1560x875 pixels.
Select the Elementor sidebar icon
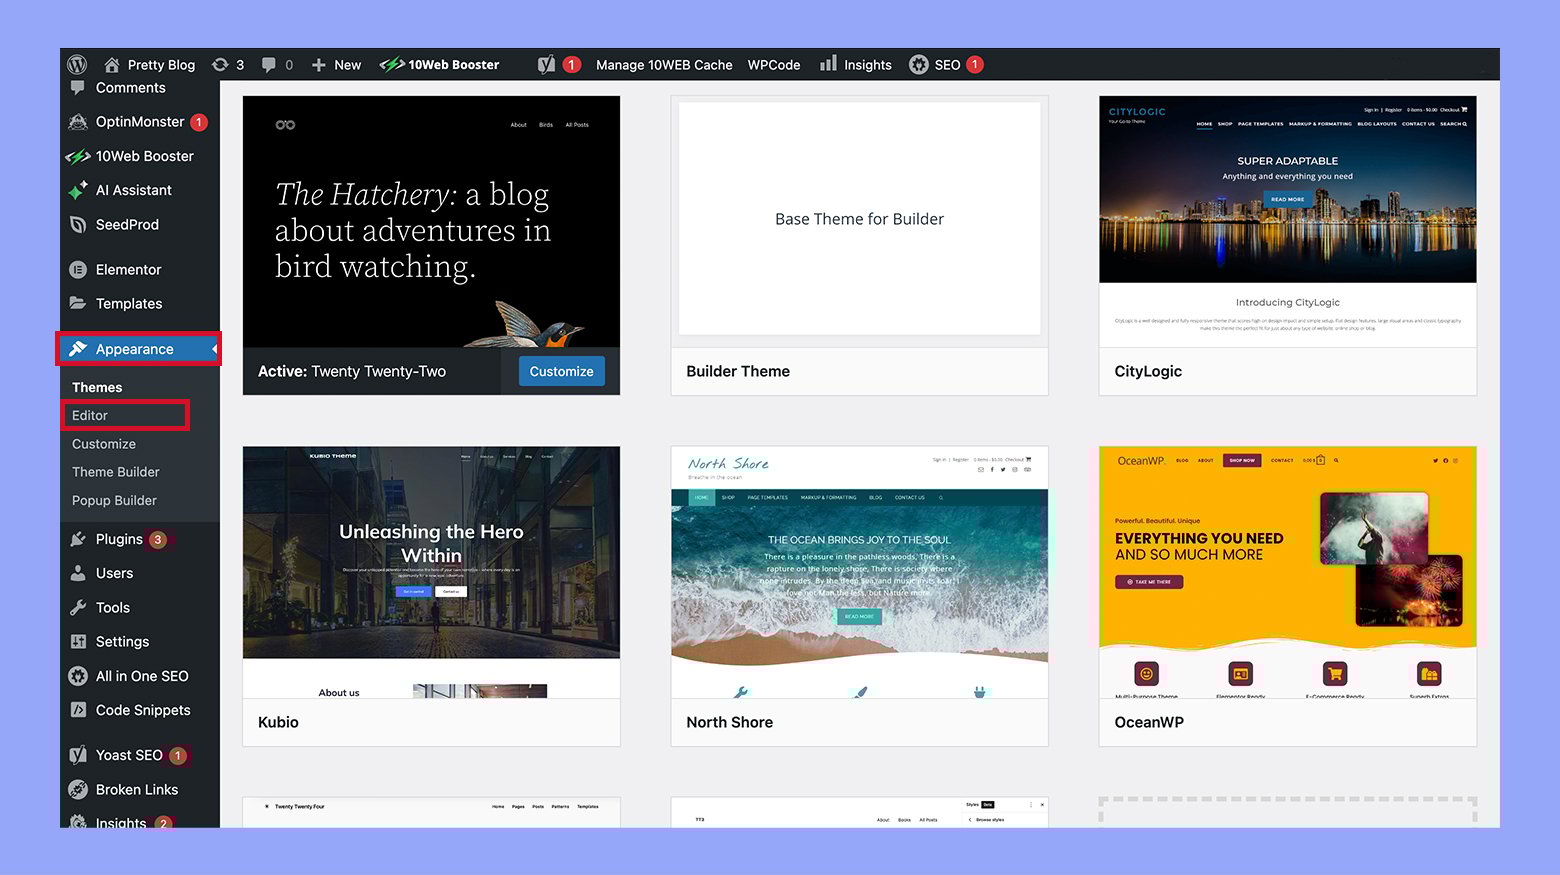point(79,269)
